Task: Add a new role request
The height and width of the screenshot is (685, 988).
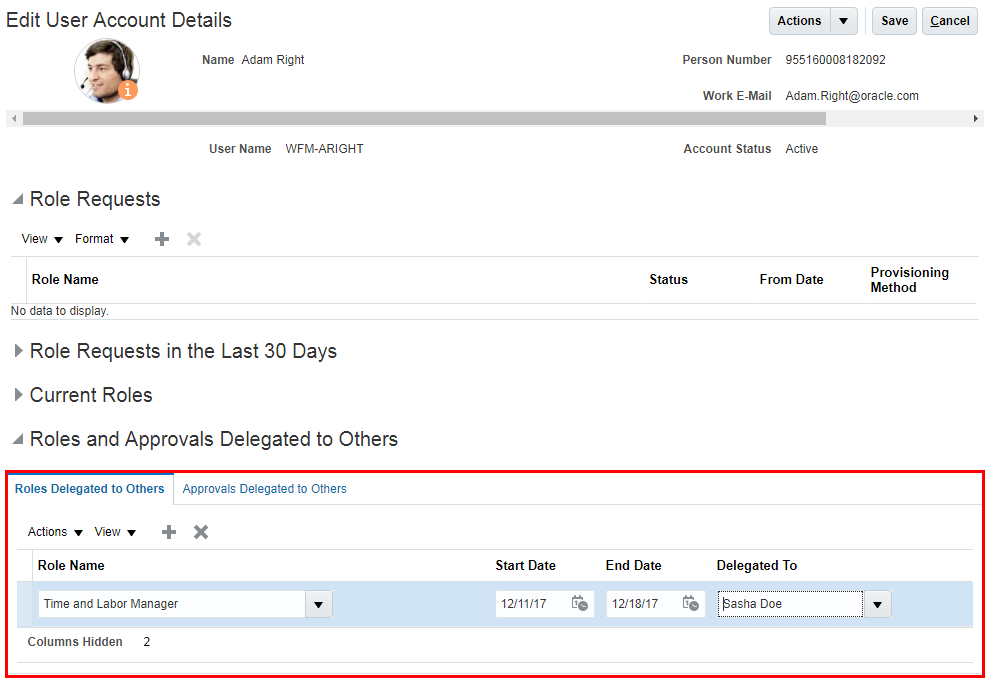Action: [161, 238]
